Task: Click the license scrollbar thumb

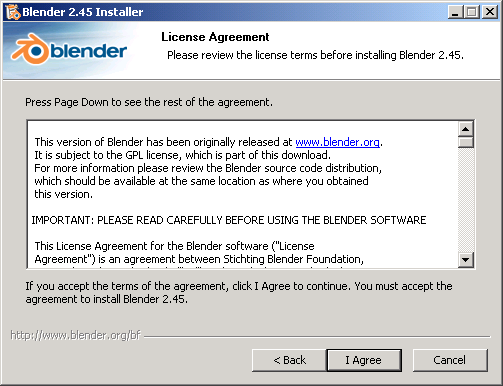Action: (x=466, y=142)
